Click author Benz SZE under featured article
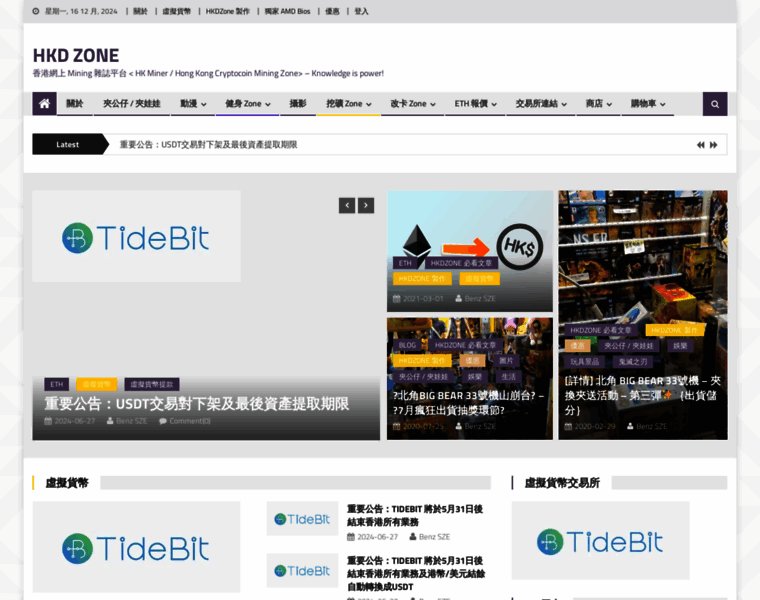The height and width of the screenshot is (600, 760). click(131, 421)
